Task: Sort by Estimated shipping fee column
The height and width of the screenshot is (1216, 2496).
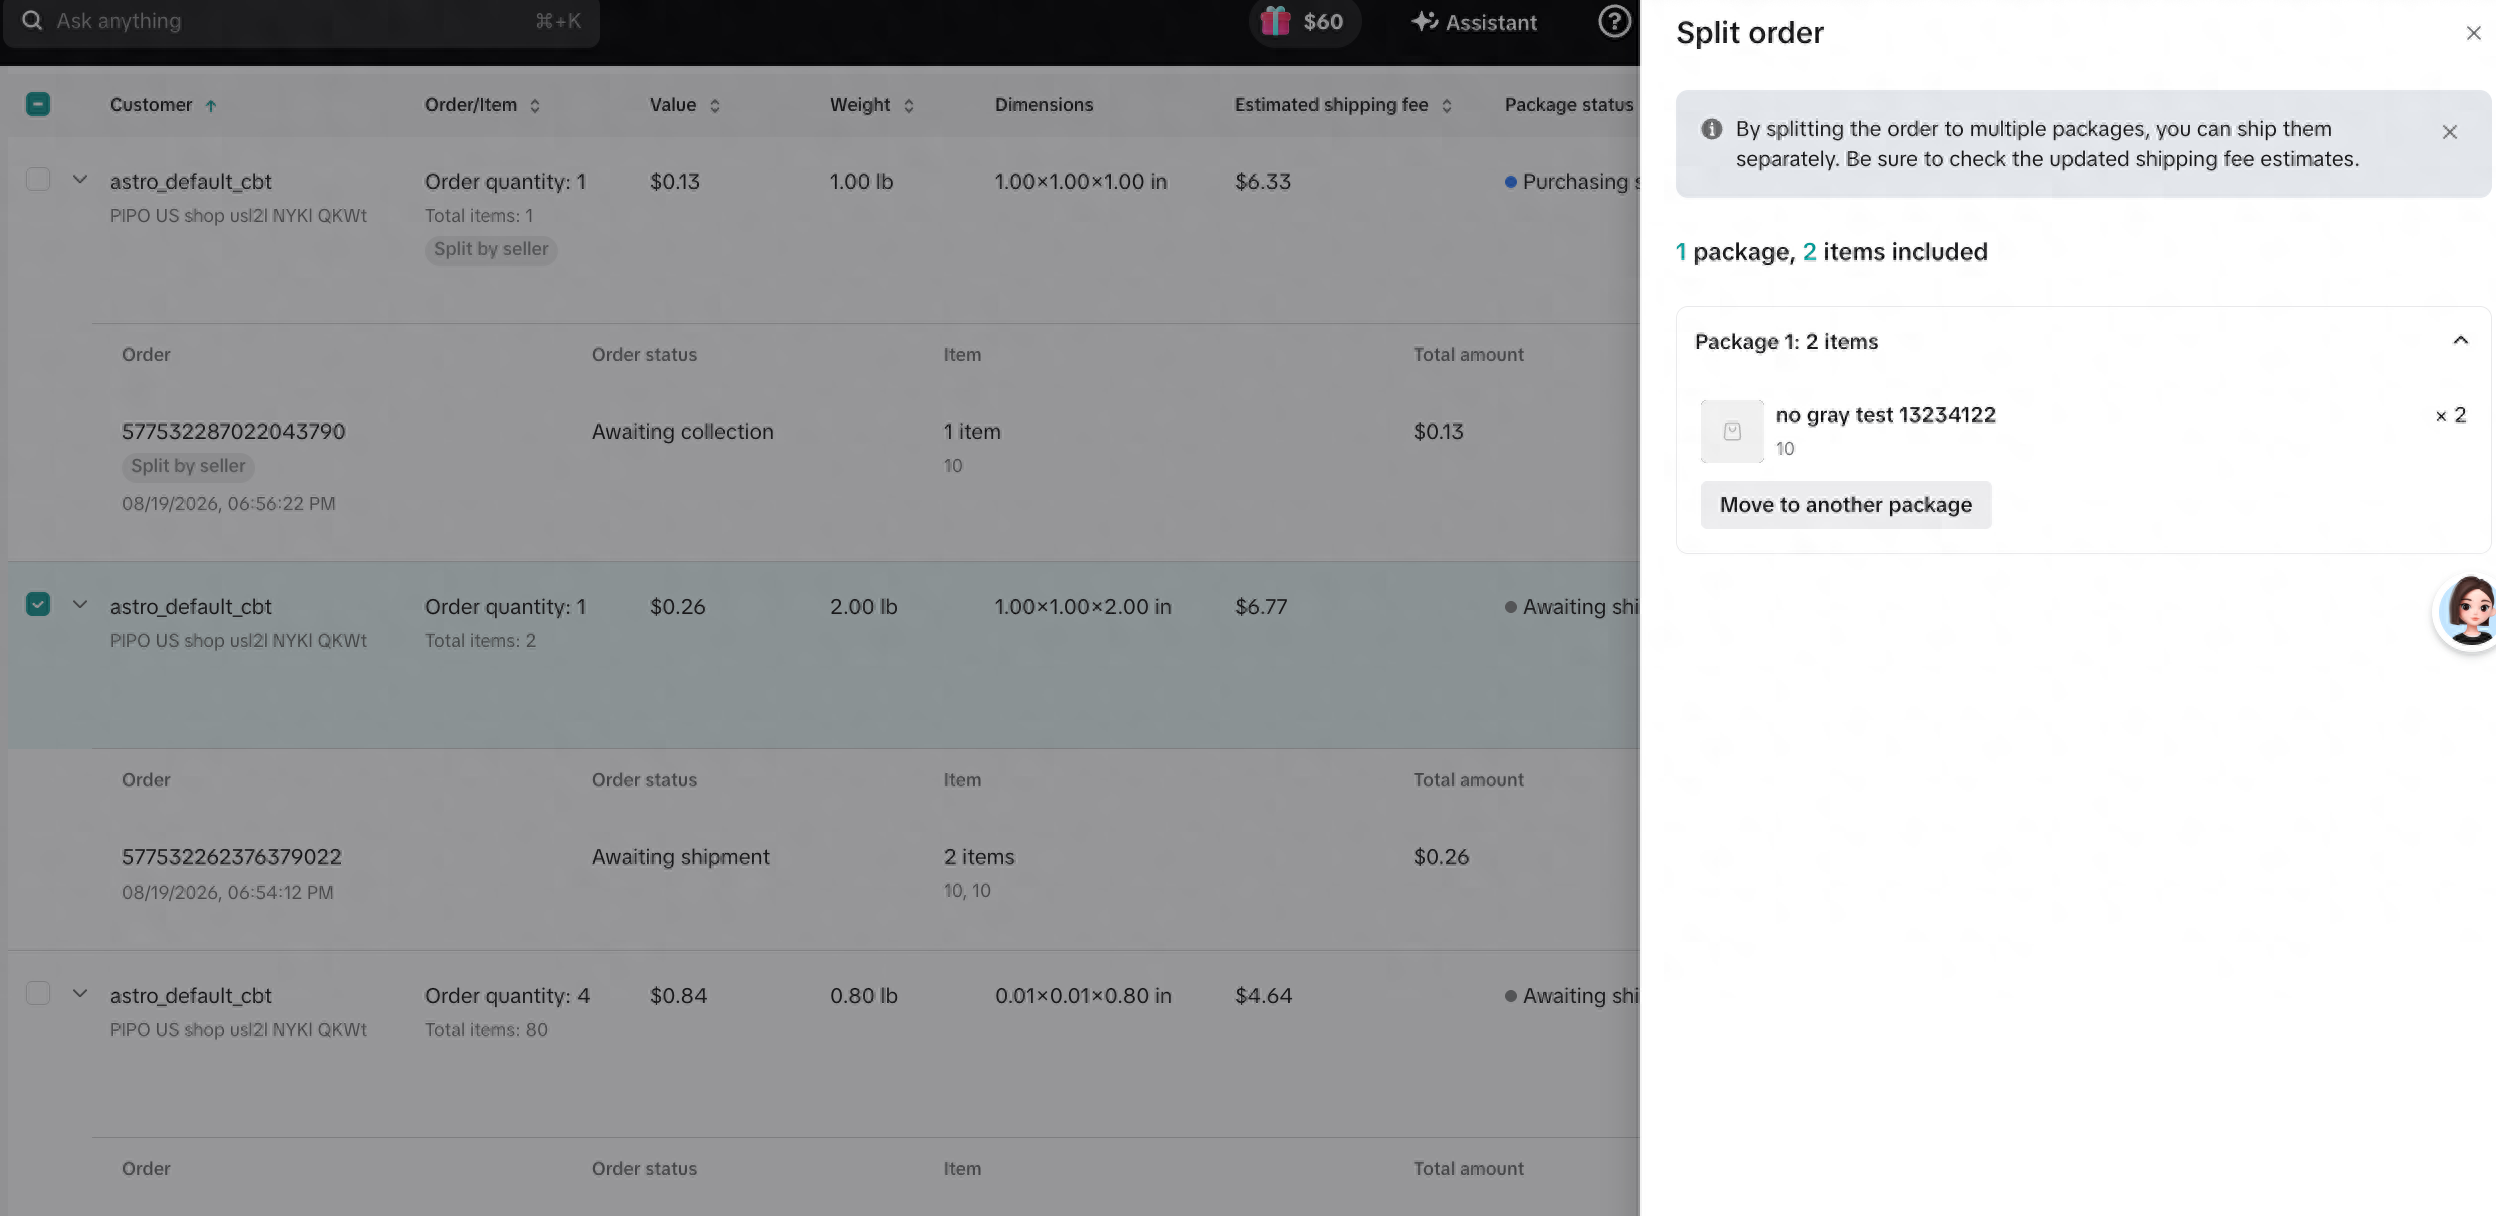Action: tap(1447, 106)
